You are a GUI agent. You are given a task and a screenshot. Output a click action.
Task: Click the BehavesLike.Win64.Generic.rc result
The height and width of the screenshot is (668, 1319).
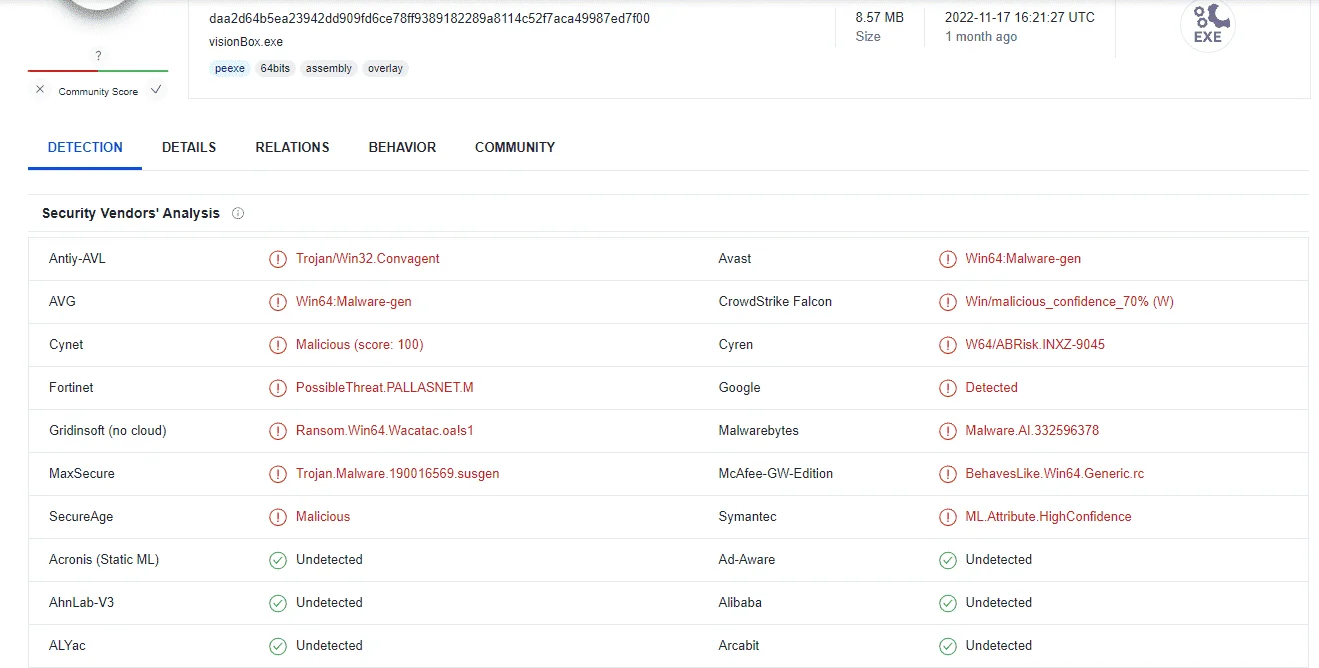click(1055, 474)
